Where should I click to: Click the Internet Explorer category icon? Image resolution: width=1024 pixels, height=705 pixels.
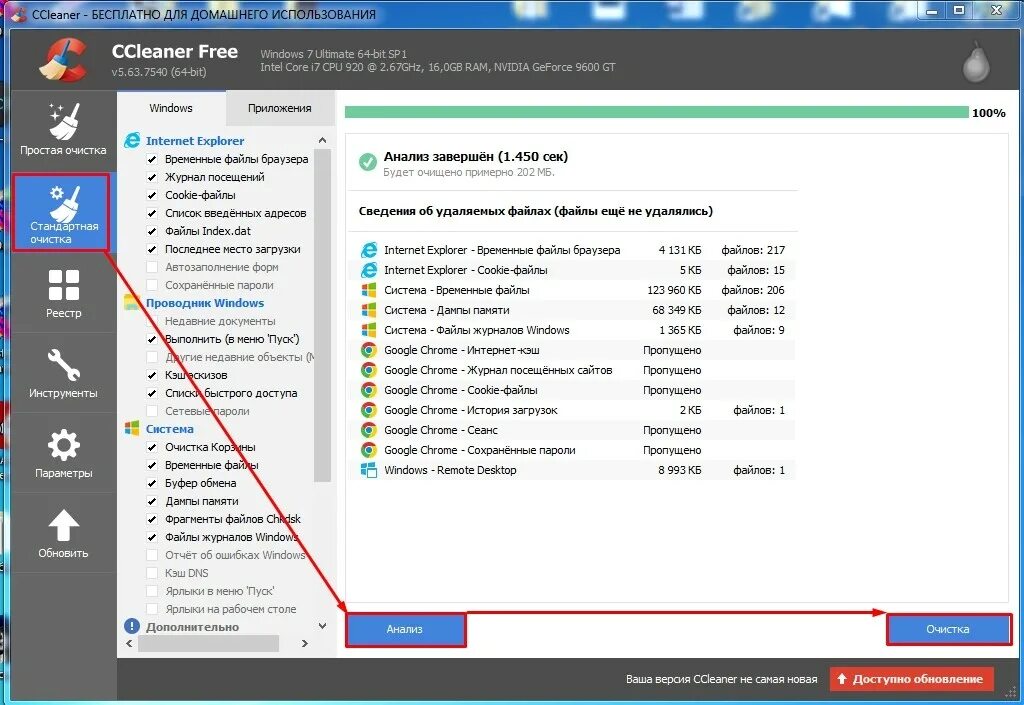coord(132,140)
